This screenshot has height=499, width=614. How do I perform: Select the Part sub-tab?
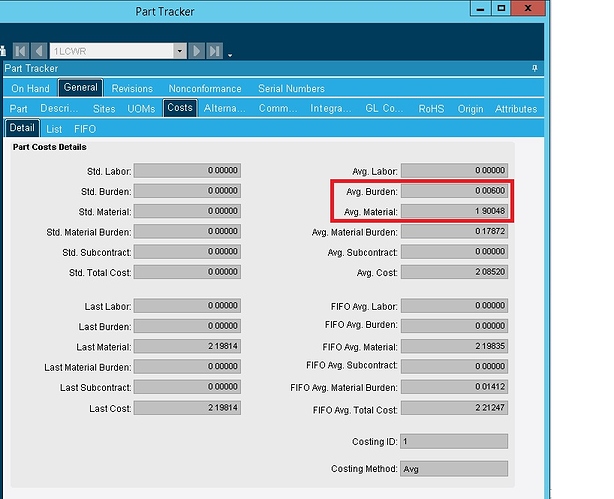[18, 108]
